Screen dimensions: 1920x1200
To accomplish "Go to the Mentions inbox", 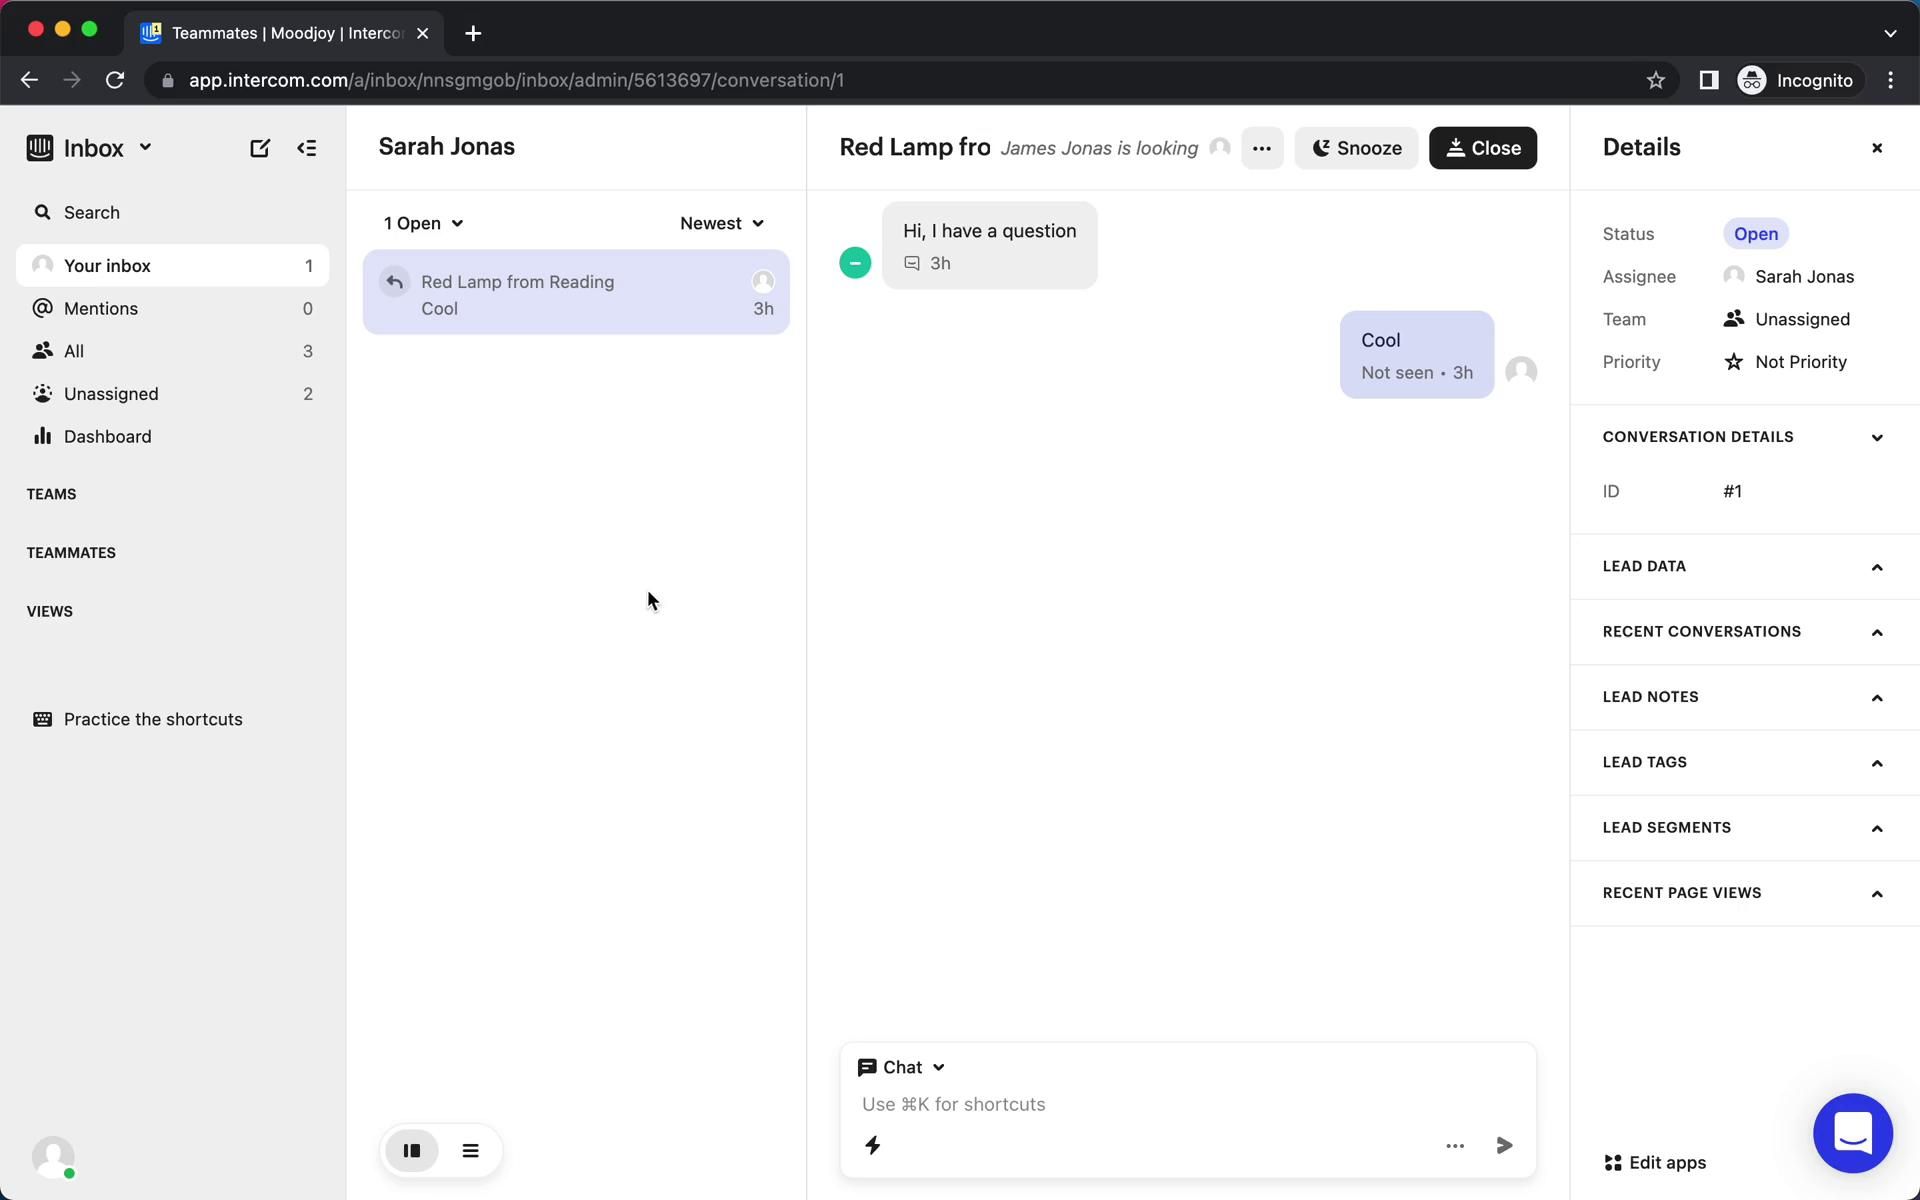I will (101, 308).
